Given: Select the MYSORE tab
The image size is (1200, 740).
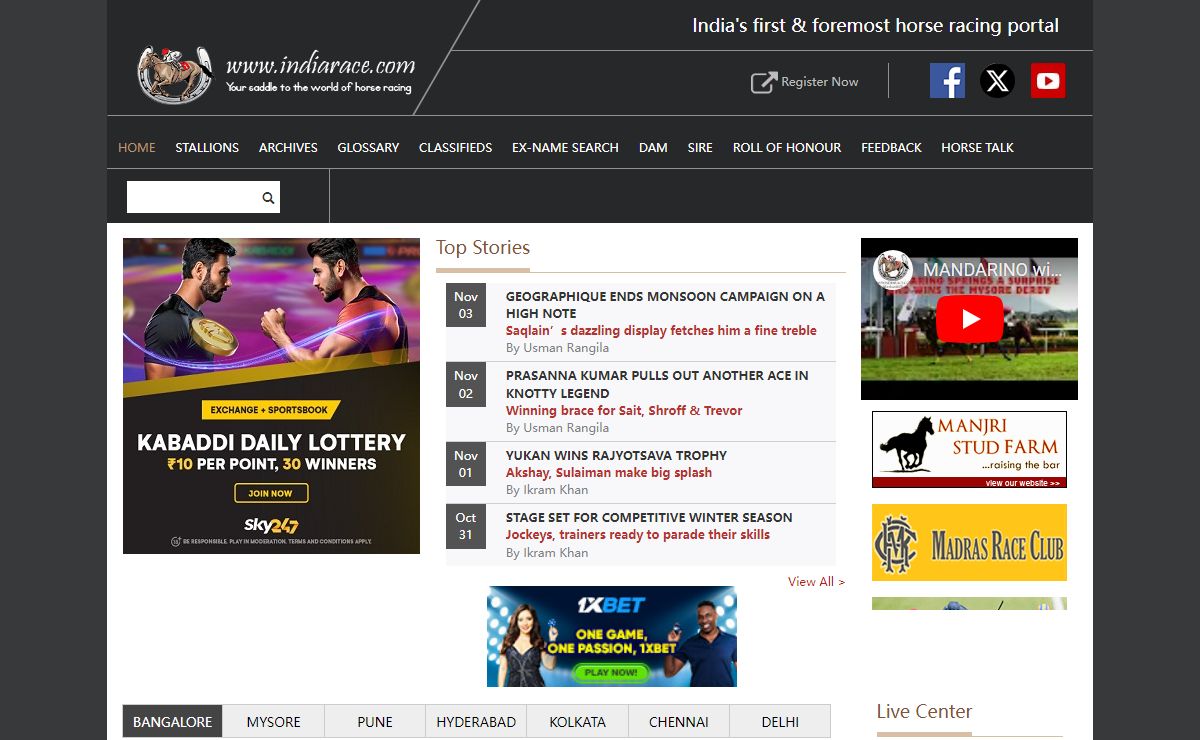Looking at the screenshot, I should 274,721.
